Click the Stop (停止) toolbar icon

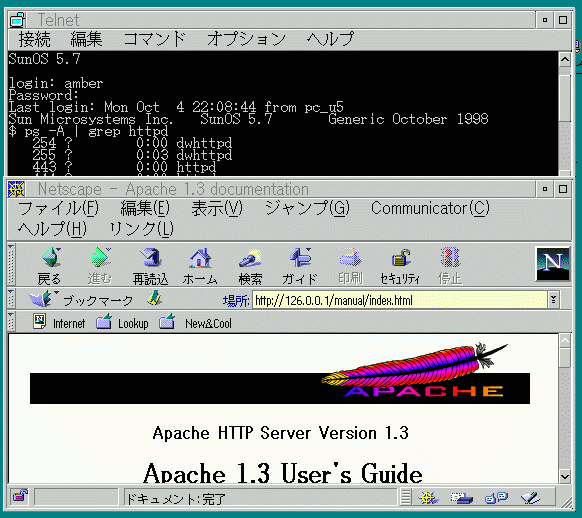pyautogui.click(x=450, y=266)
